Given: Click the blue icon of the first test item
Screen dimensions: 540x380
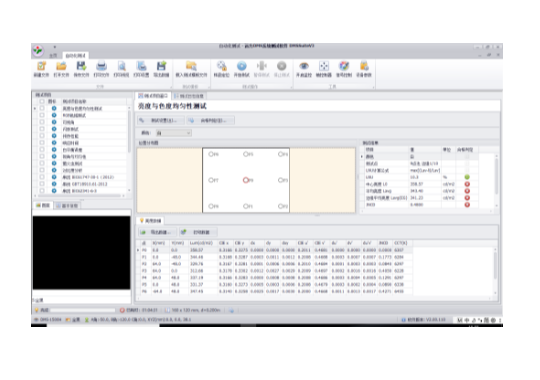Looking at the screenshot, I should (x=54, y=108).
